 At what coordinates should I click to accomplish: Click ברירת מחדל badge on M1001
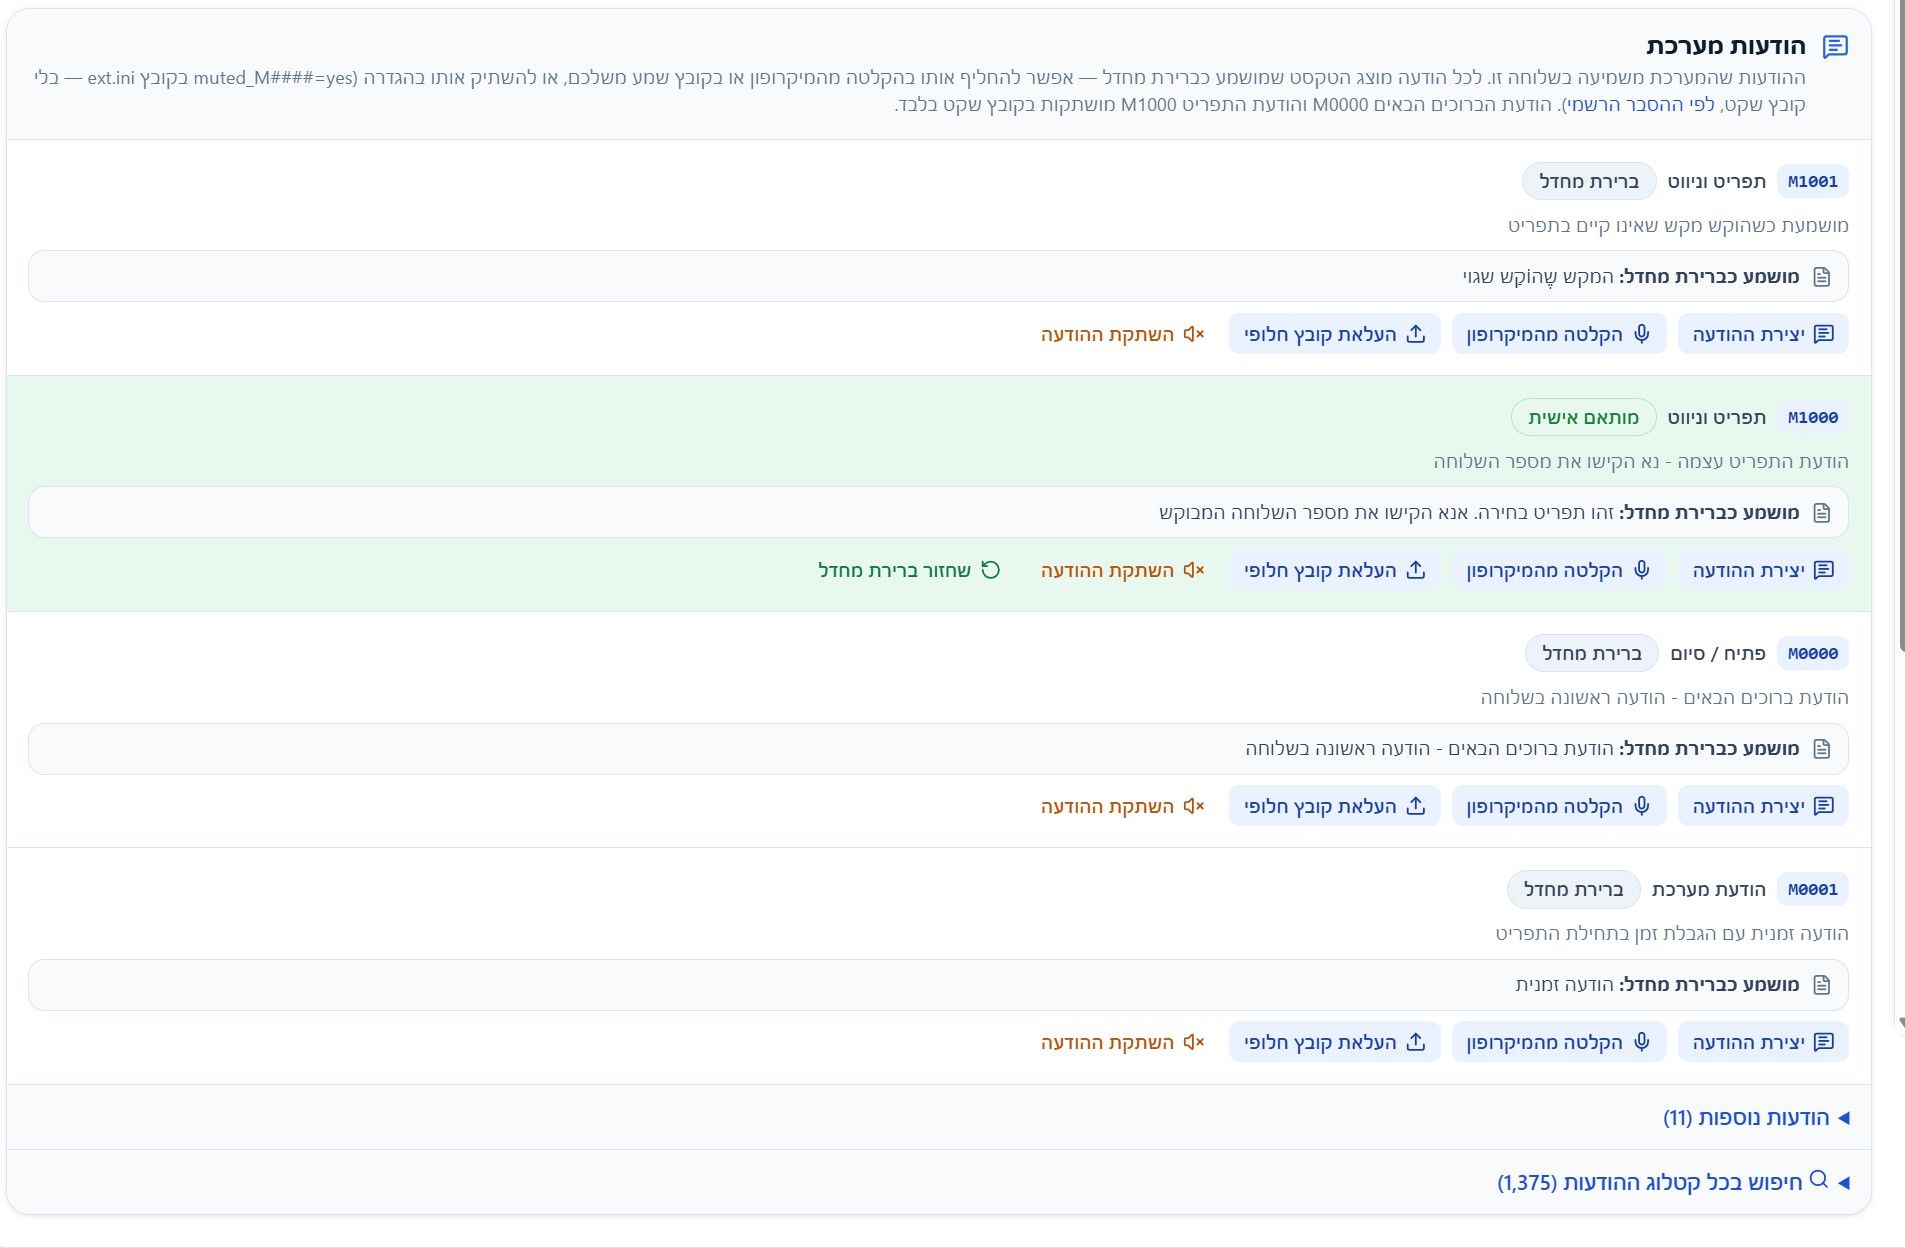click(1589, 182)
